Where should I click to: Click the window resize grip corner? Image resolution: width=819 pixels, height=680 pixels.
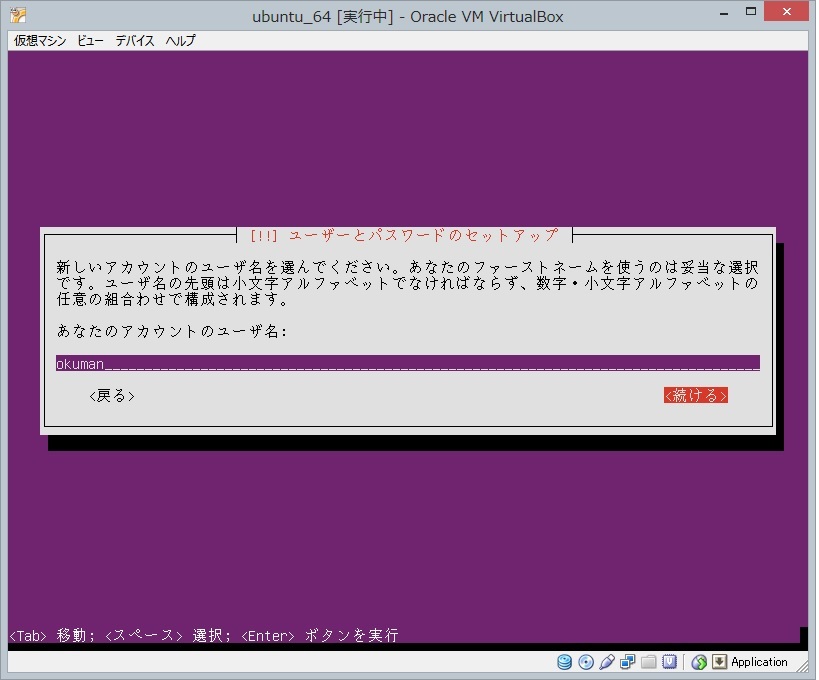tap(800, 664)
